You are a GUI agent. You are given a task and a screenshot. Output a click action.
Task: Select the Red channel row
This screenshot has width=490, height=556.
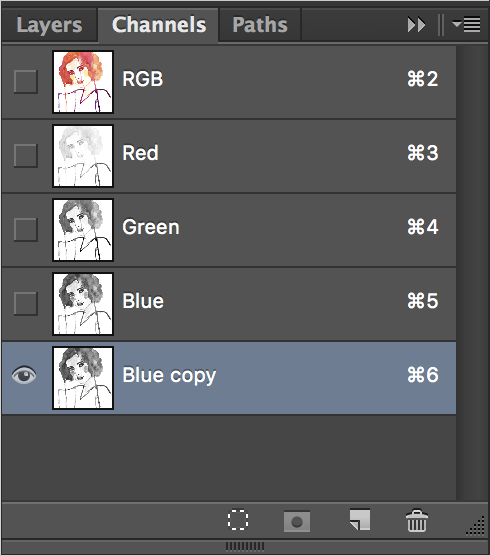[229, 156]
